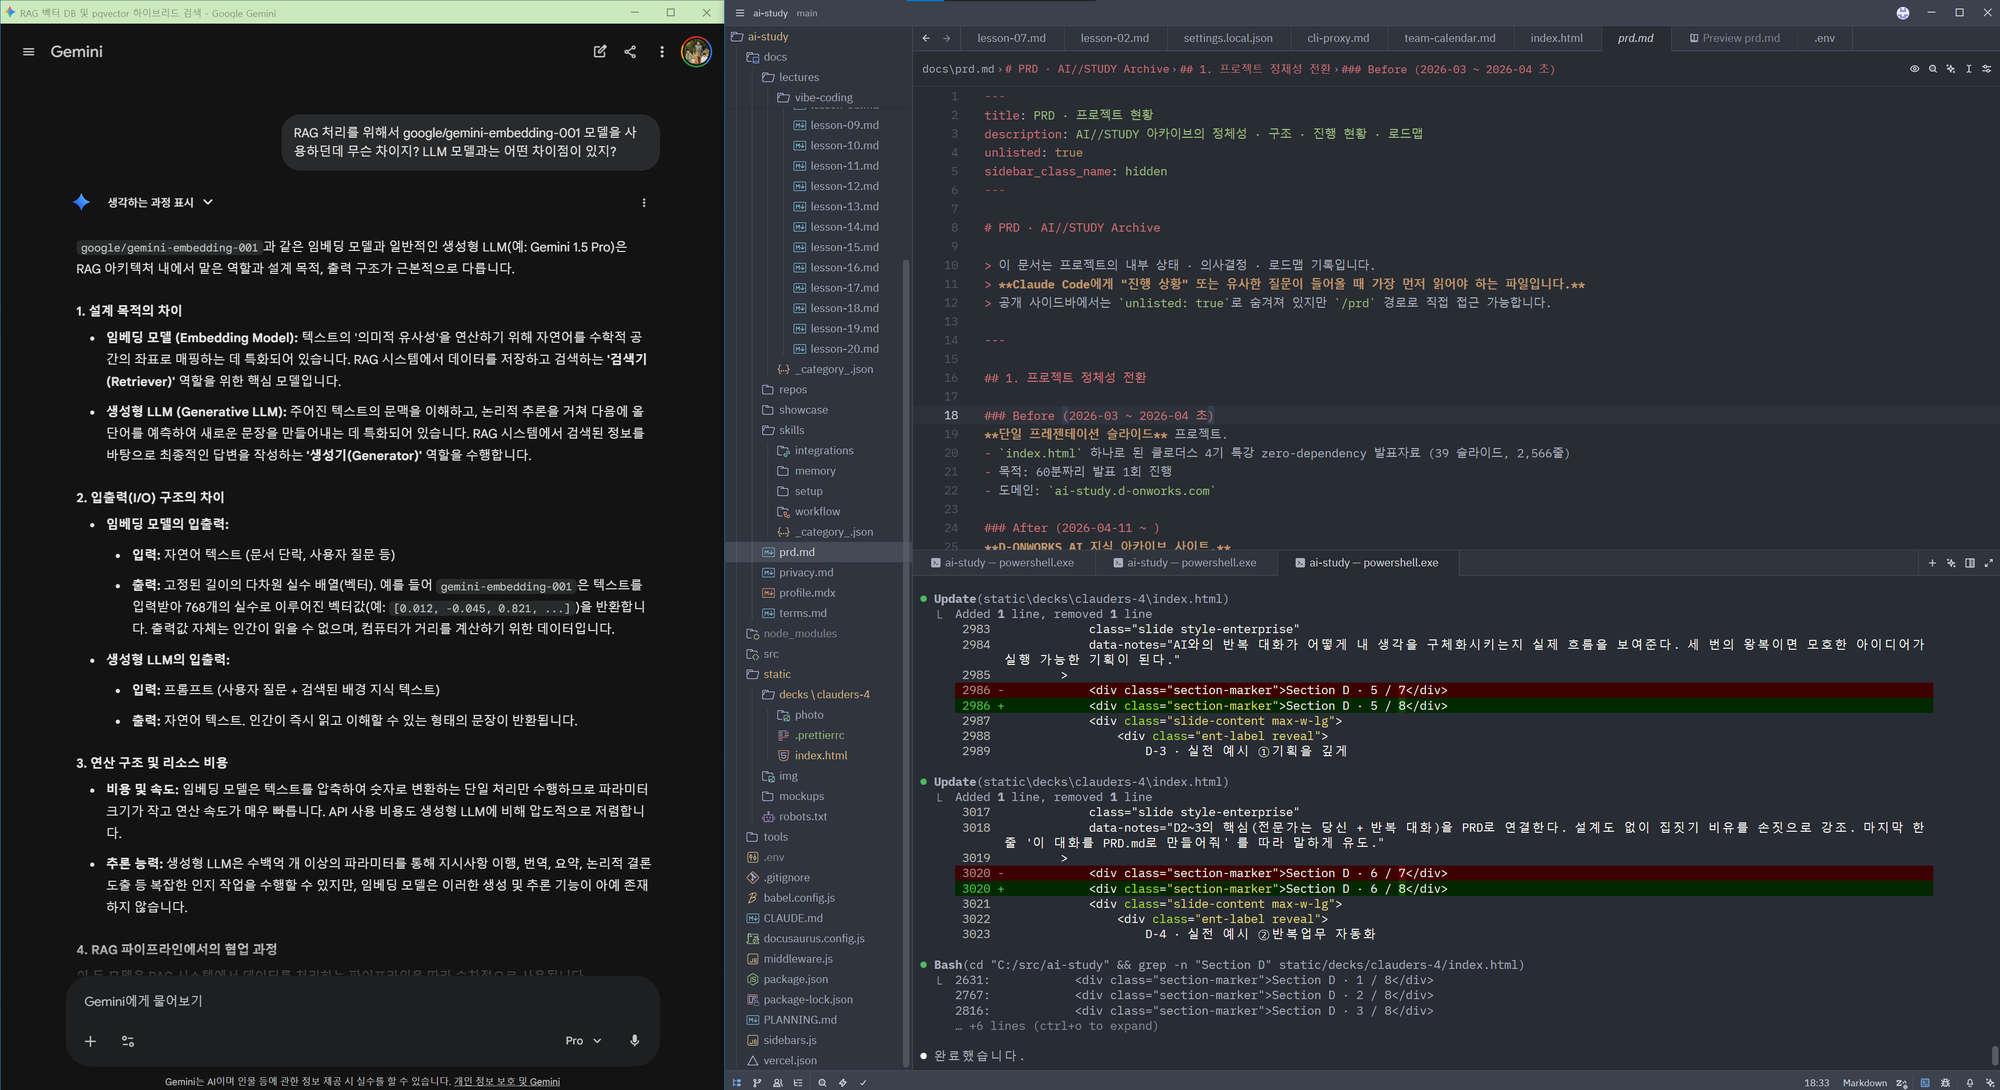Open CLAUDE.md in the file tree
The image size is (2000, 1090).
(x=793, y=918)
